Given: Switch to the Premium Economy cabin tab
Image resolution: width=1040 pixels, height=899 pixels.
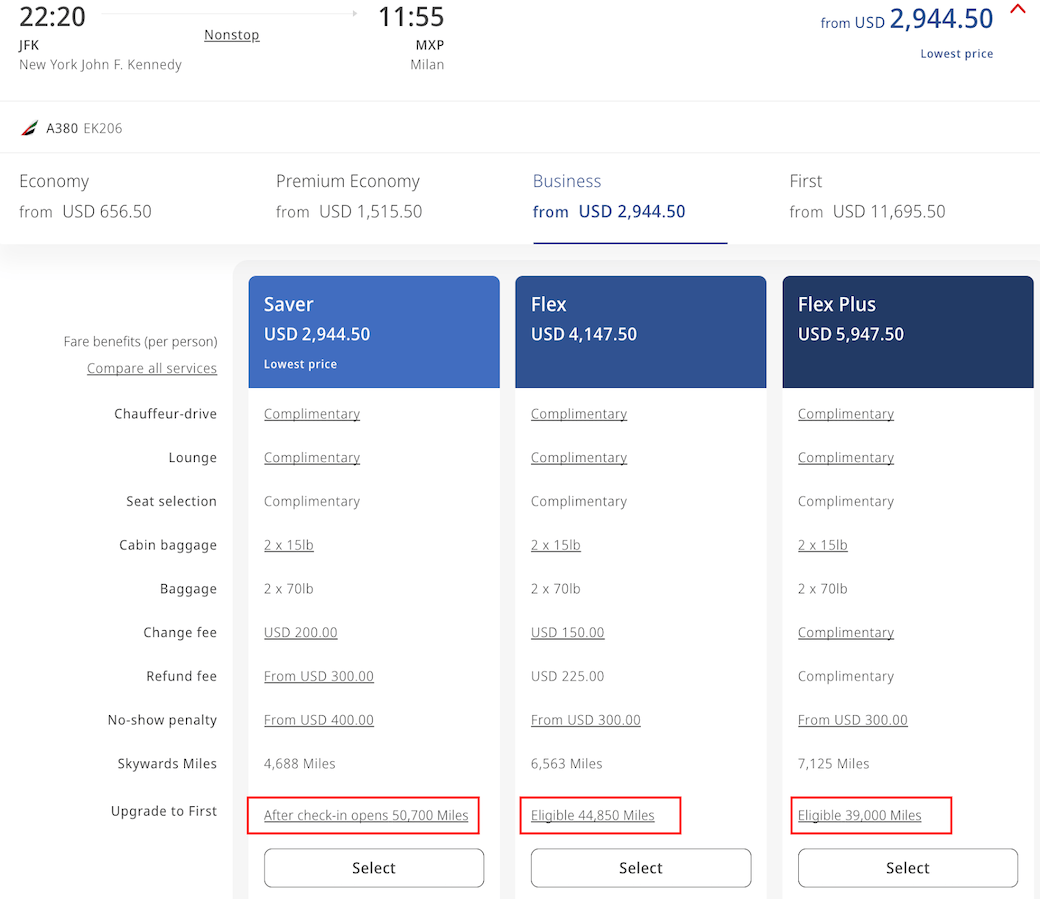Looking at the screenshot, I should [x=348, y=196].
